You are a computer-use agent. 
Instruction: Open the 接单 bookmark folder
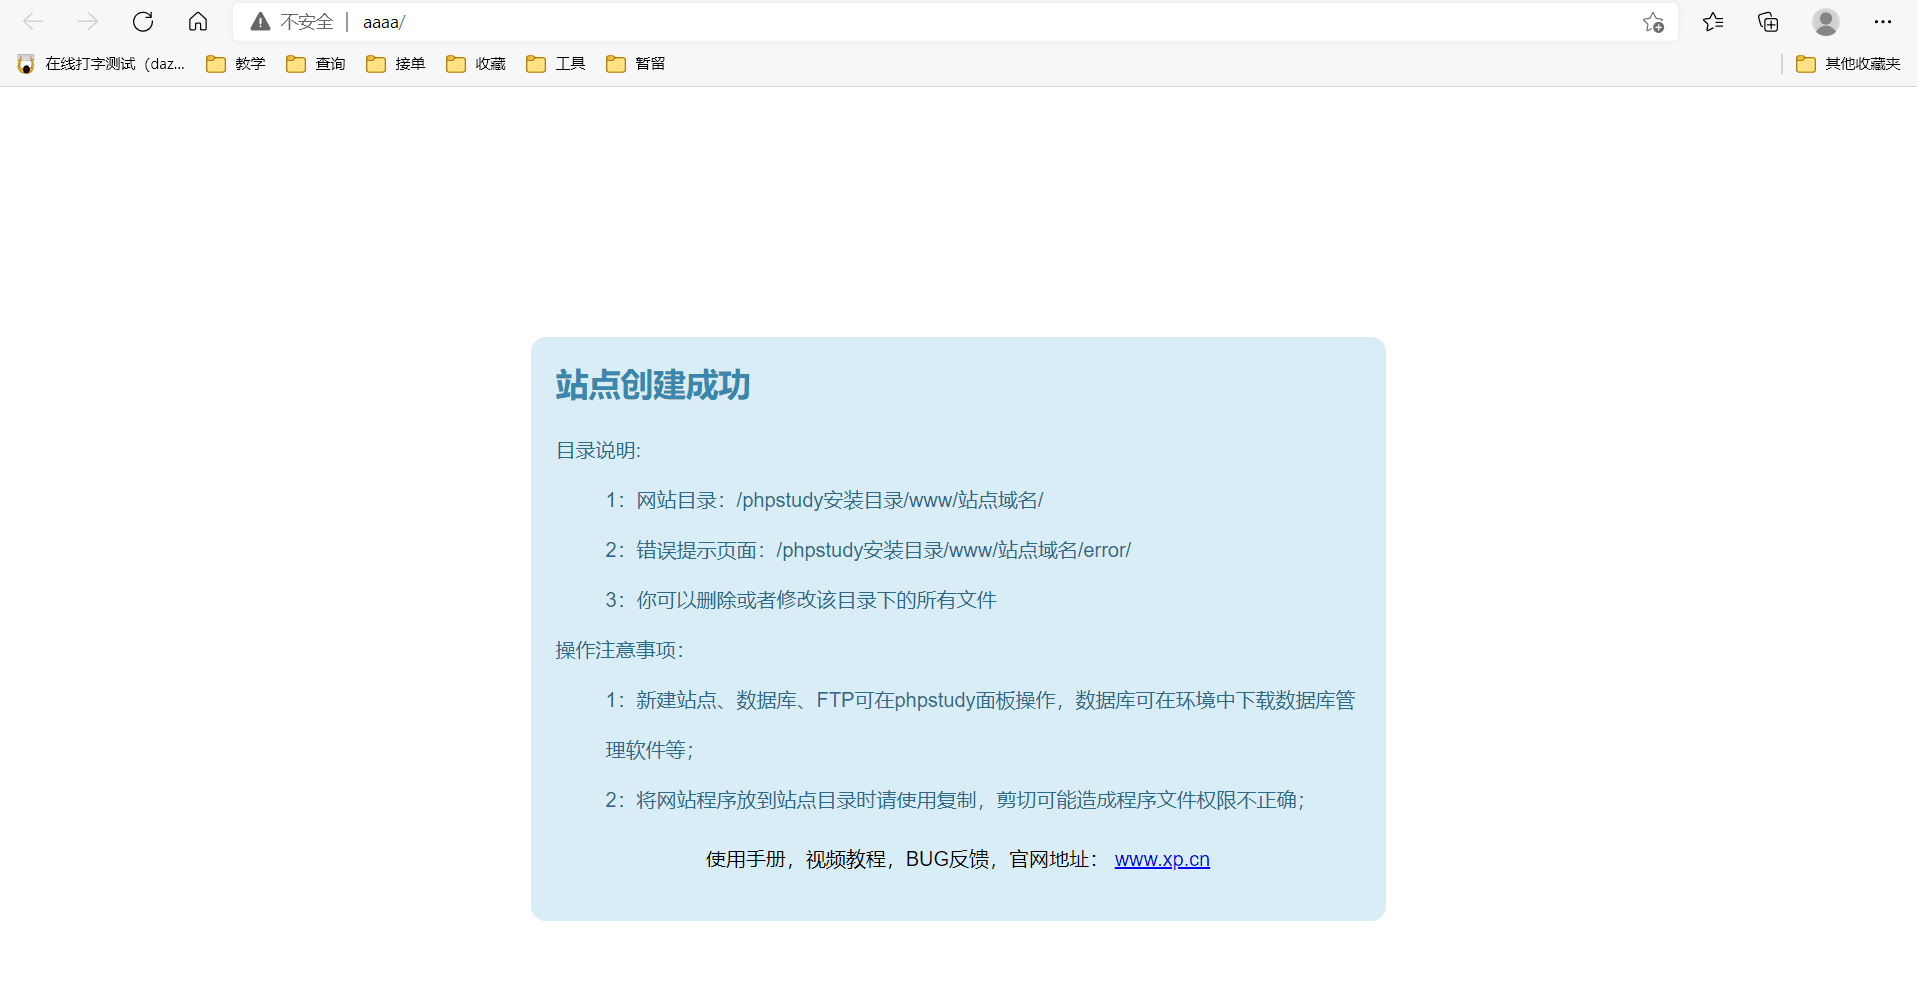pyautogui.click(x=396, y=64)
